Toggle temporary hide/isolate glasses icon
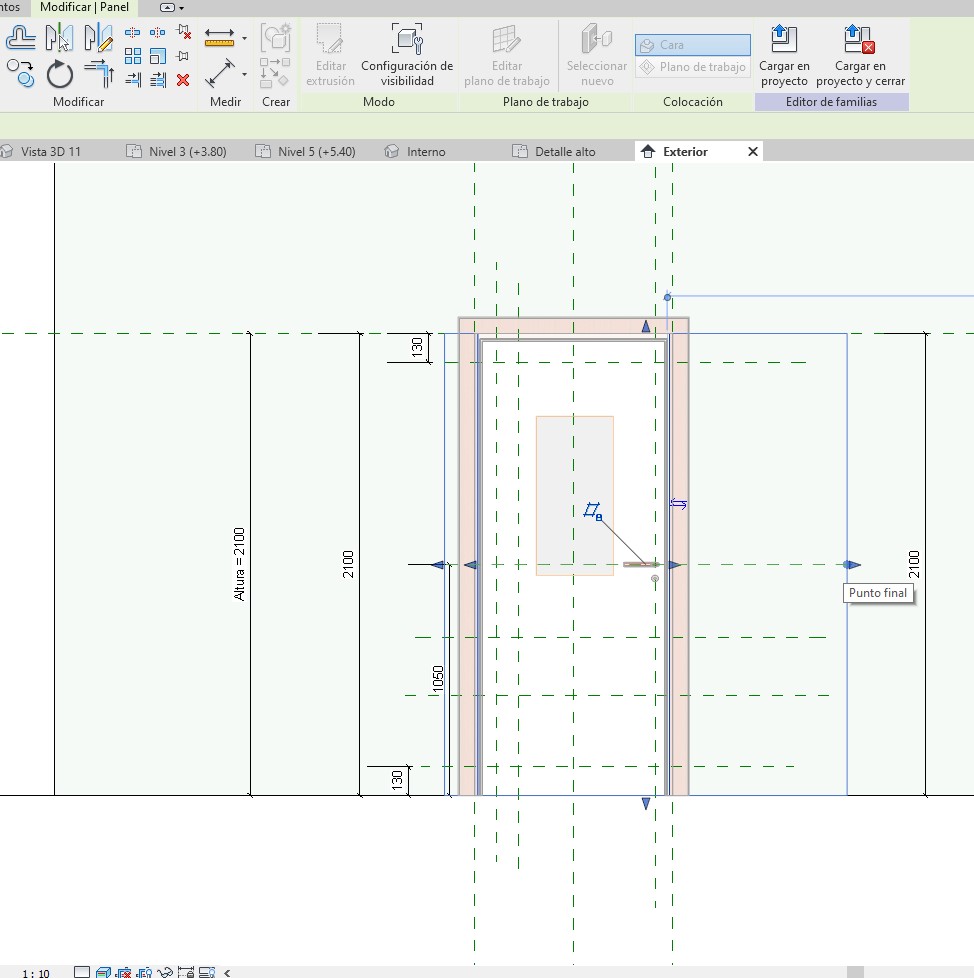974x978 pixels. 166,972
